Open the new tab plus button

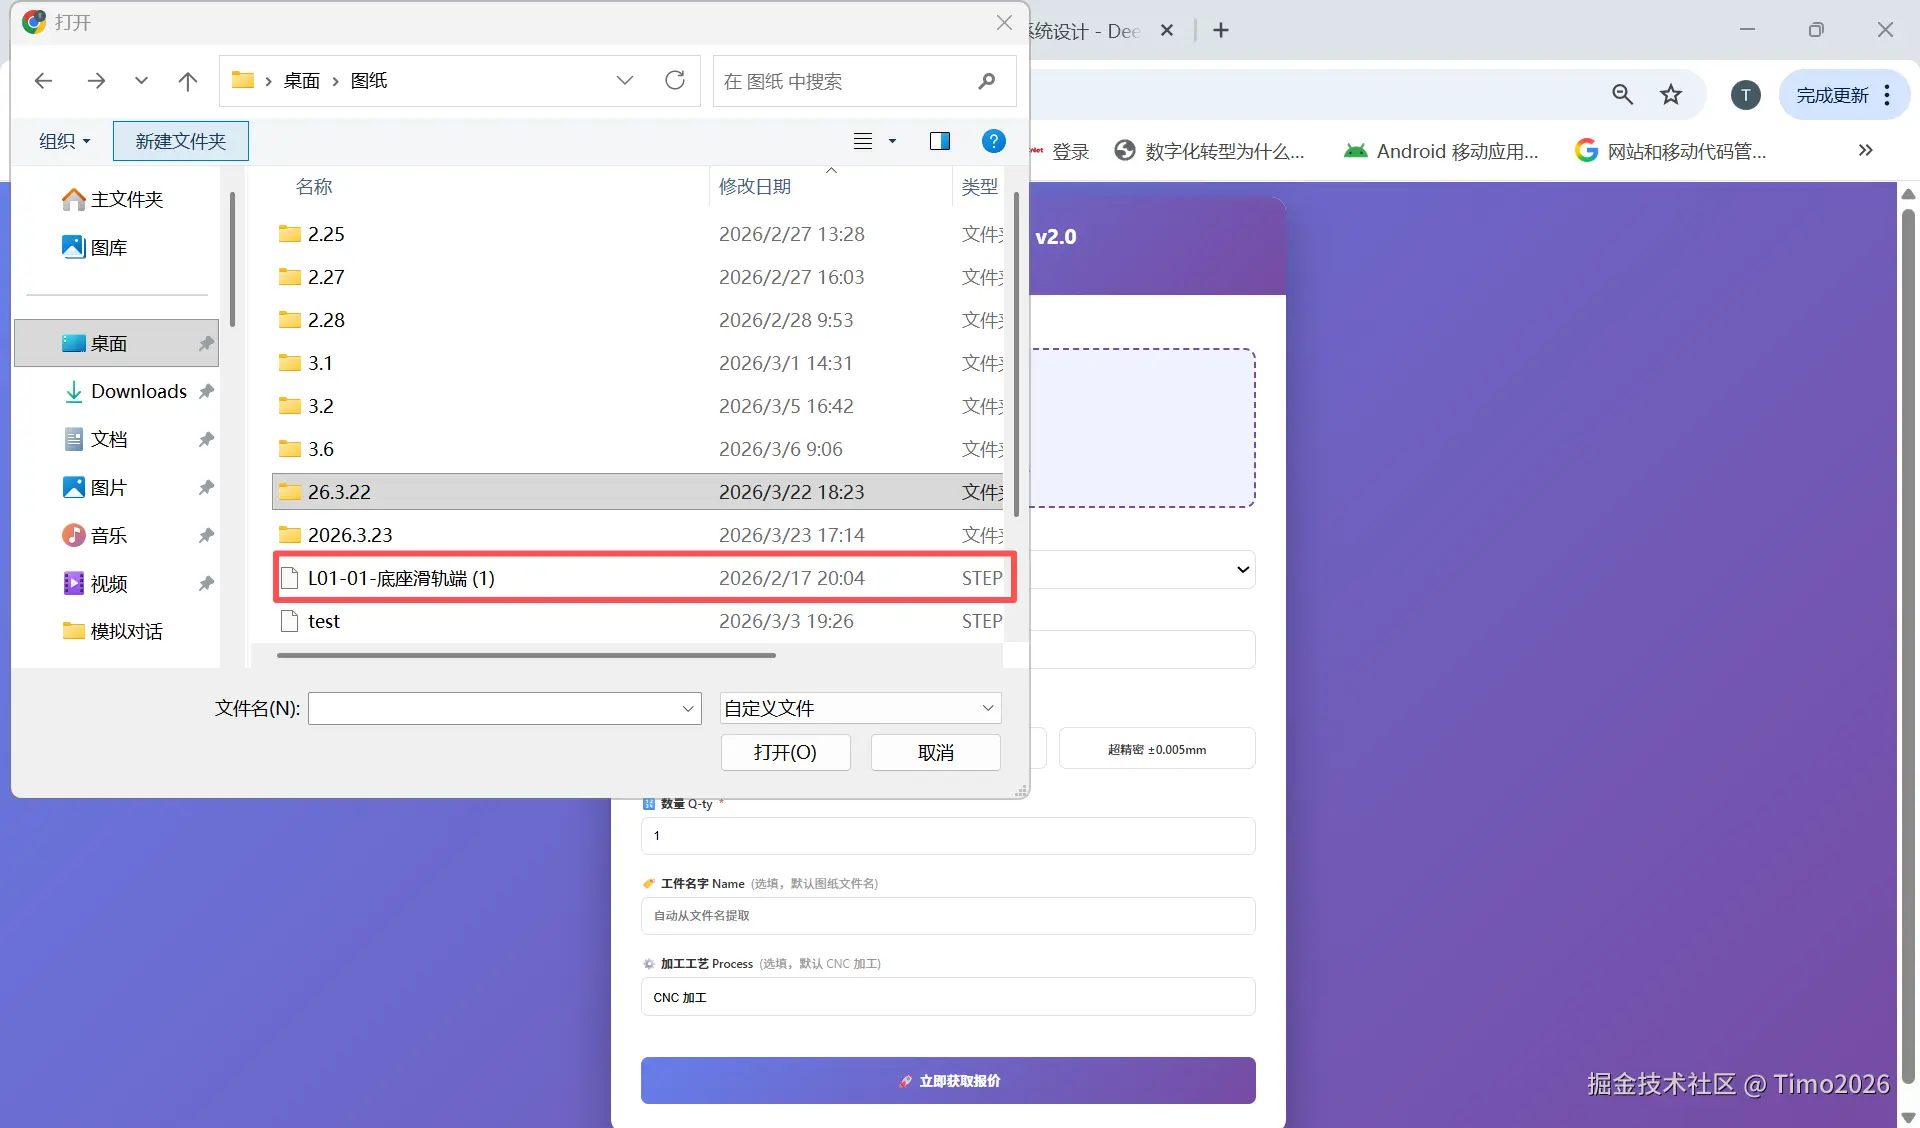(1221, 30)
